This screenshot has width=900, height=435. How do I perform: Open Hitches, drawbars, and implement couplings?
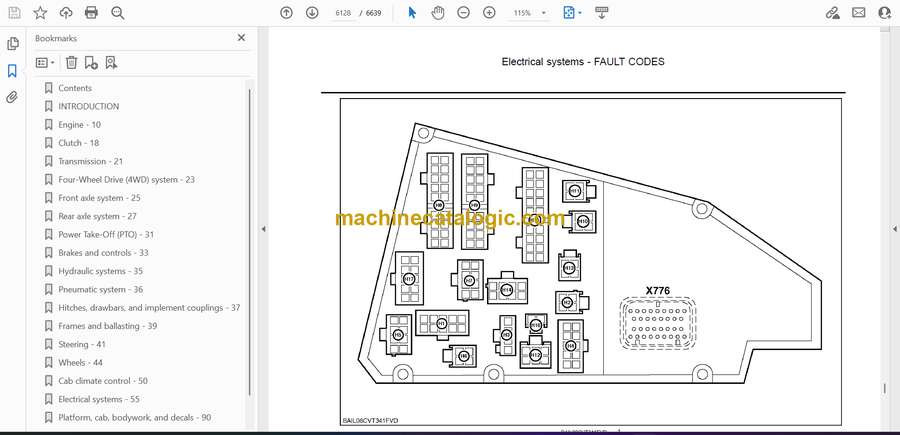pos(149,308)
